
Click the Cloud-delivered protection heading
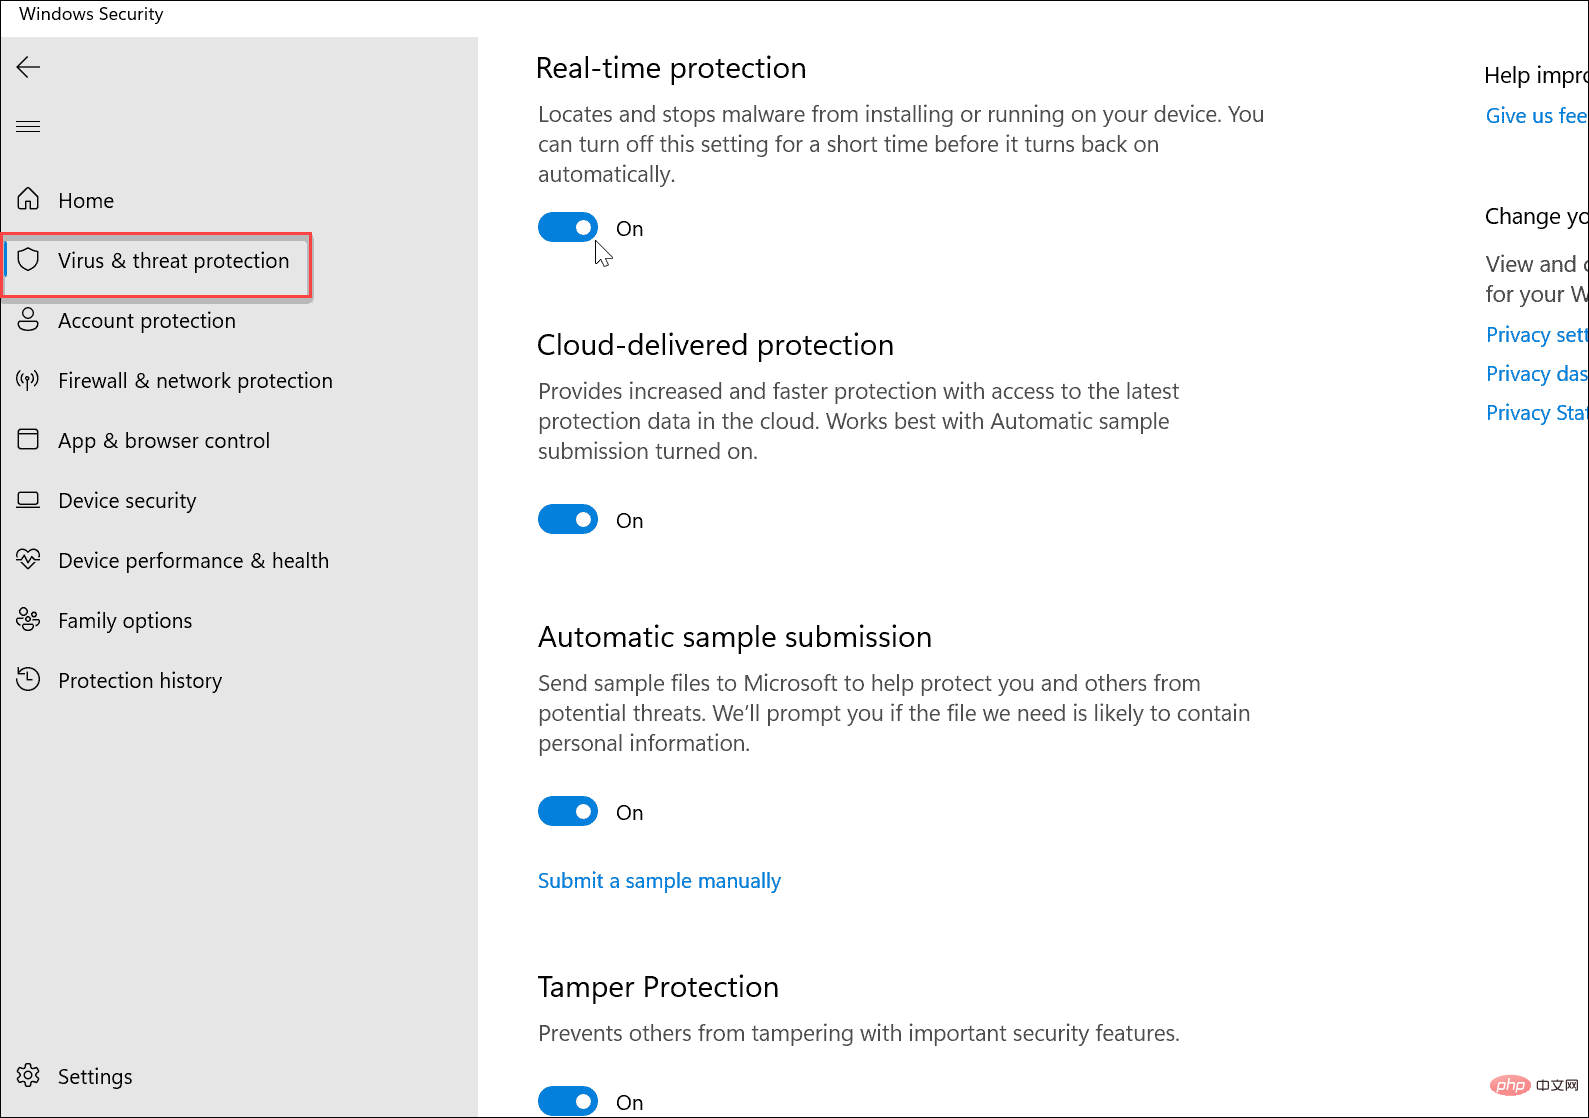pos(715,345)
